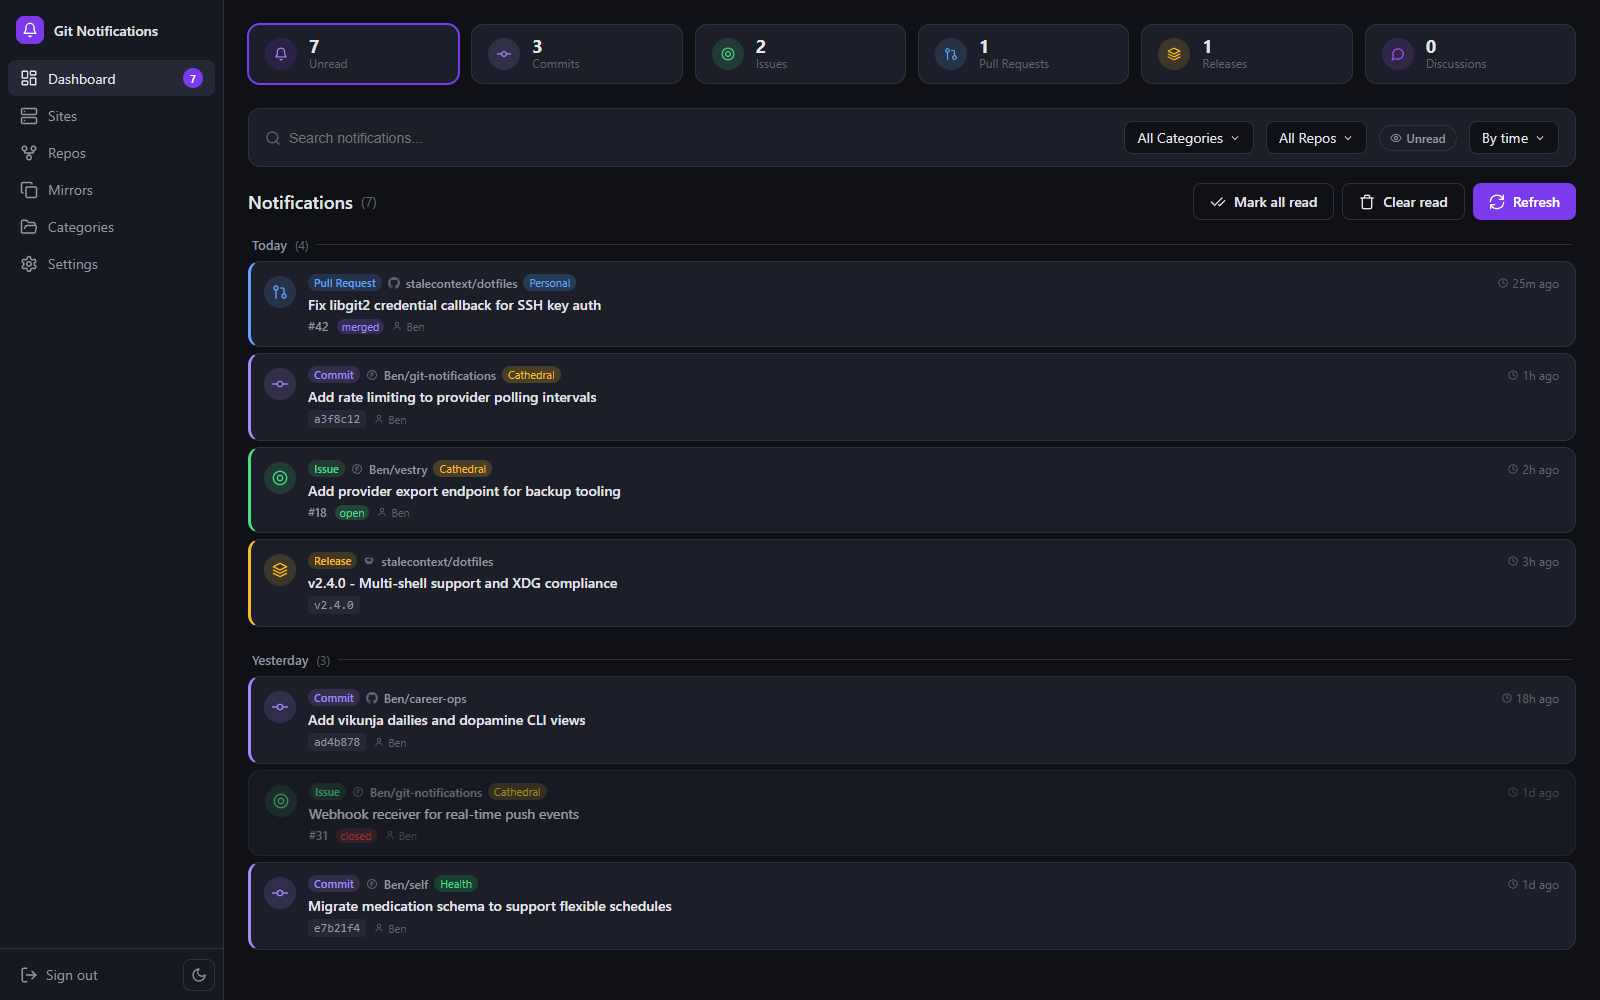Select the 3 Commits stat card

tap(577, 54)
